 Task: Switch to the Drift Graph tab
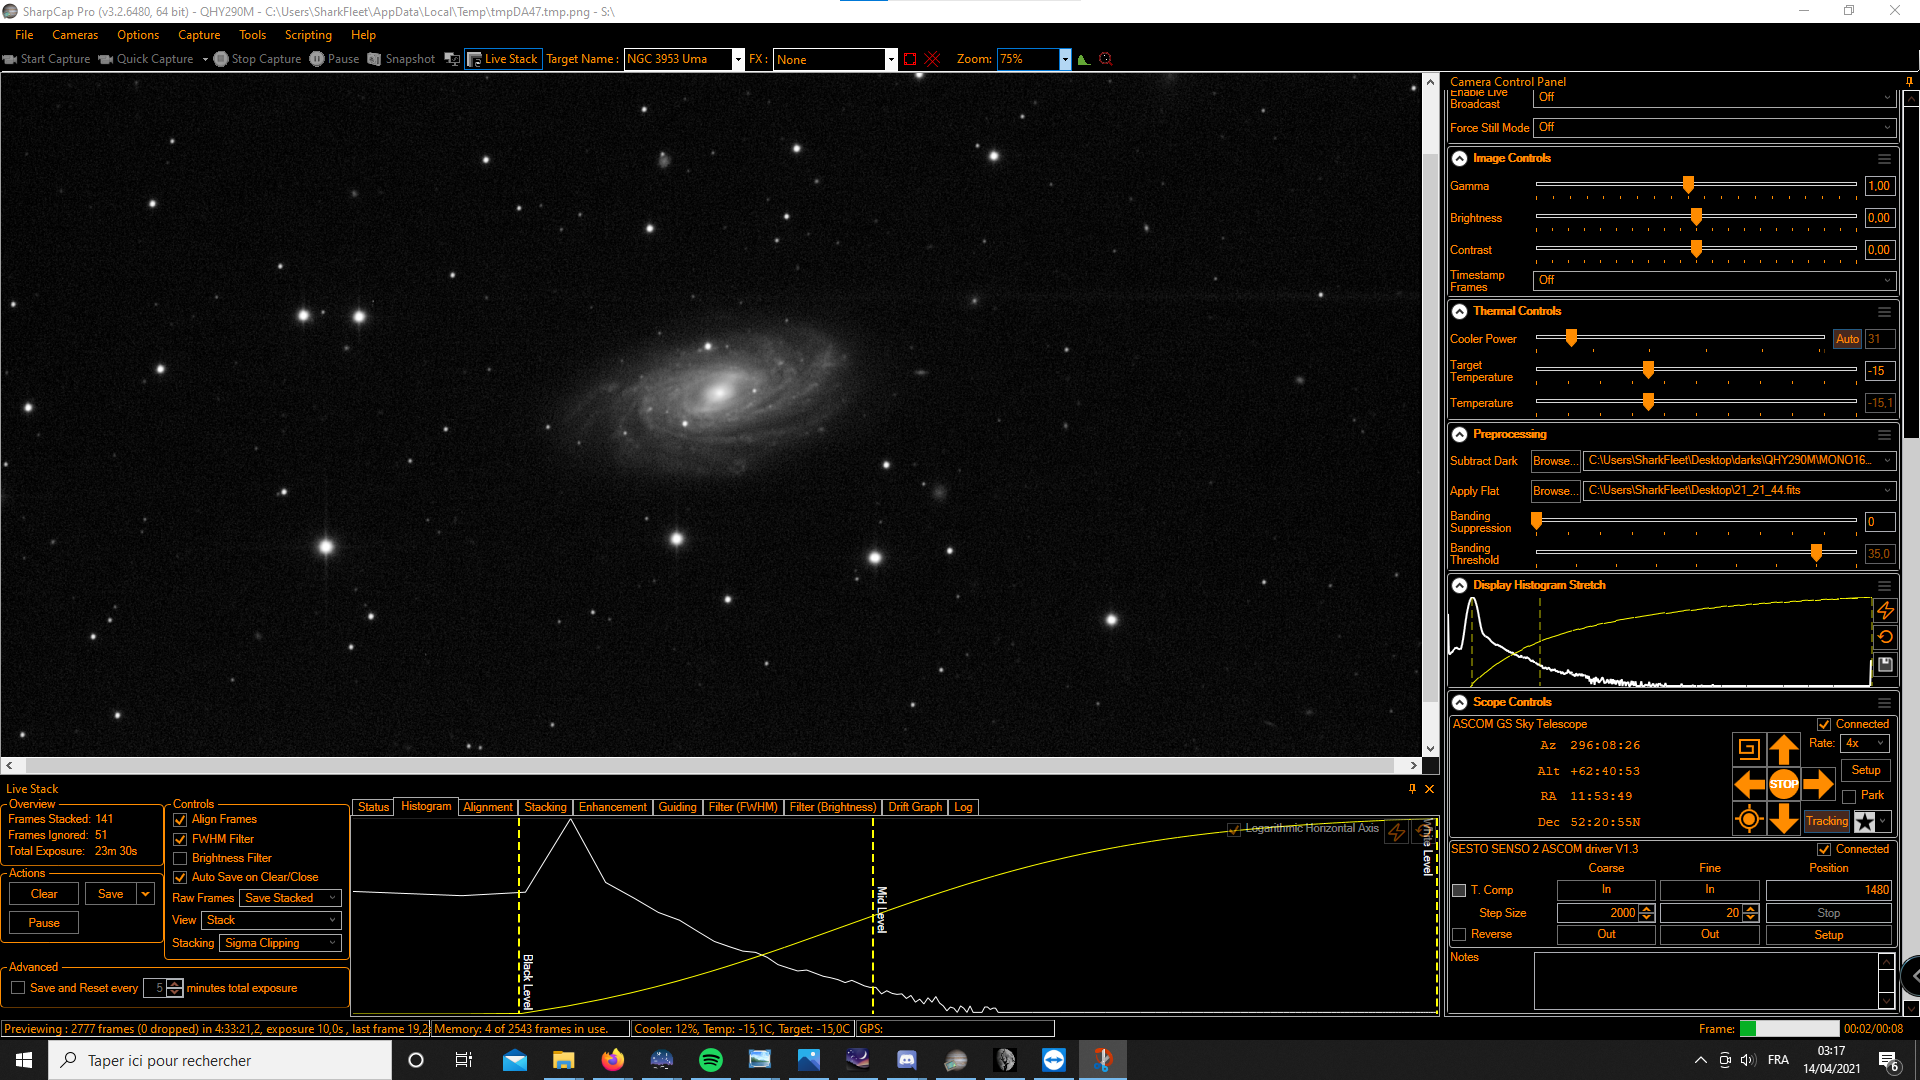[914, 807]
